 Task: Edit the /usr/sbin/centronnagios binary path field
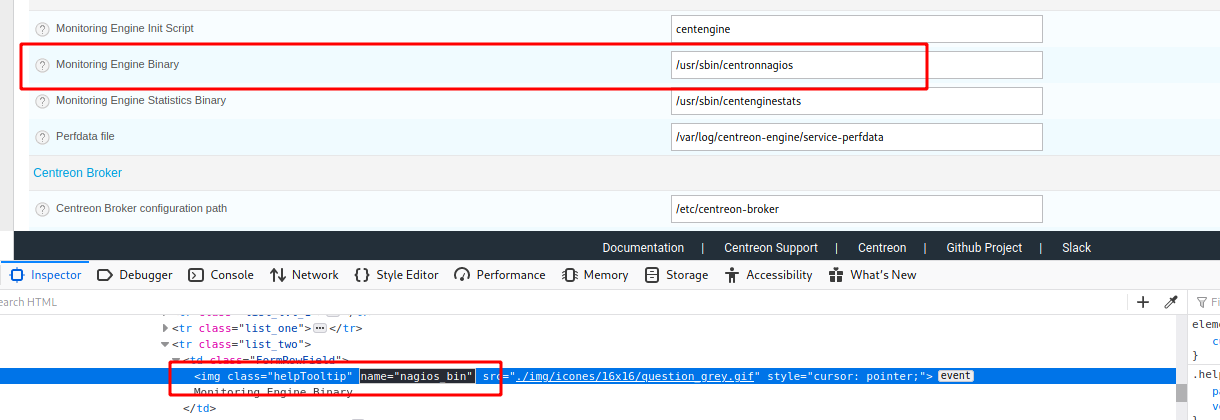pyautogui.click(x=857, y=65)
